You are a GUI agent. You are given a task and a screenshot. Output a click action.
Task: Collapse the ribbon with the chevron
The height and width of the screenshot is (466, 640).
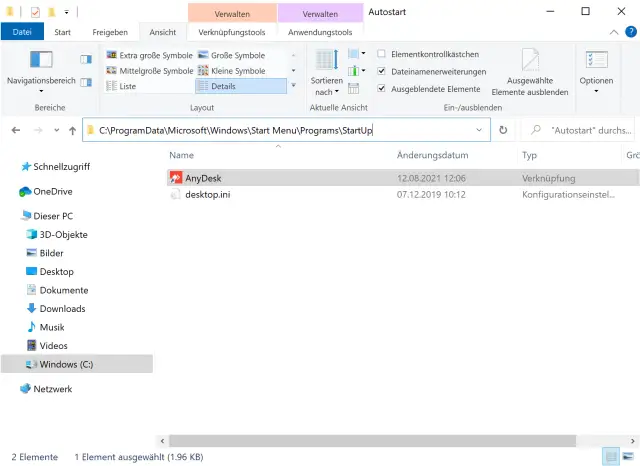click(x=614, y=32)
